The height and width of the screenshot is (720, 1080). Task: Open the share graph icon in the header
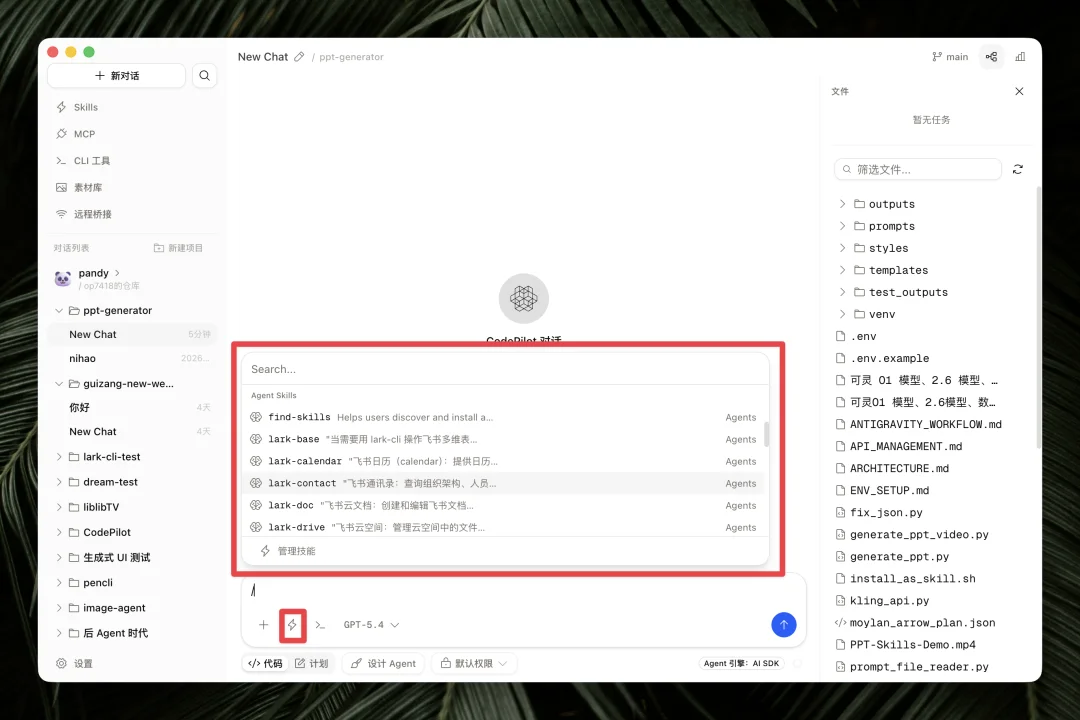tap(991, 57)
